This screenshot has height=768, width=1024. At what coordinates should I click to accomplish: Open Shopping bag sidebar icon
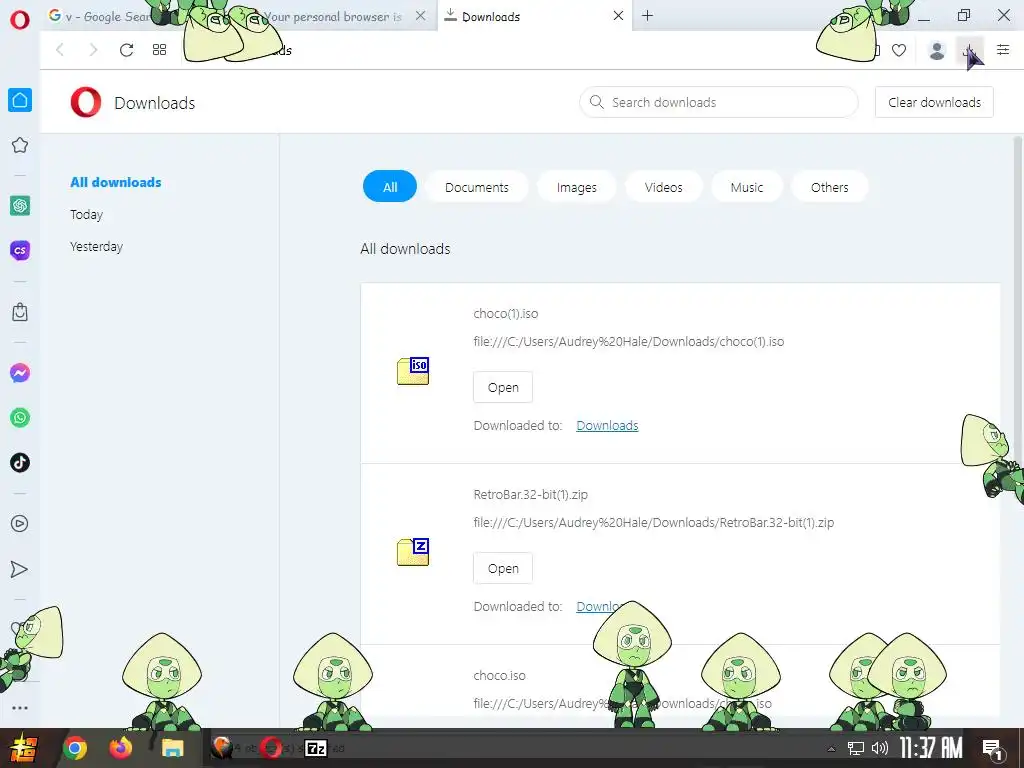pyautogui.click(x=20, y=312)
